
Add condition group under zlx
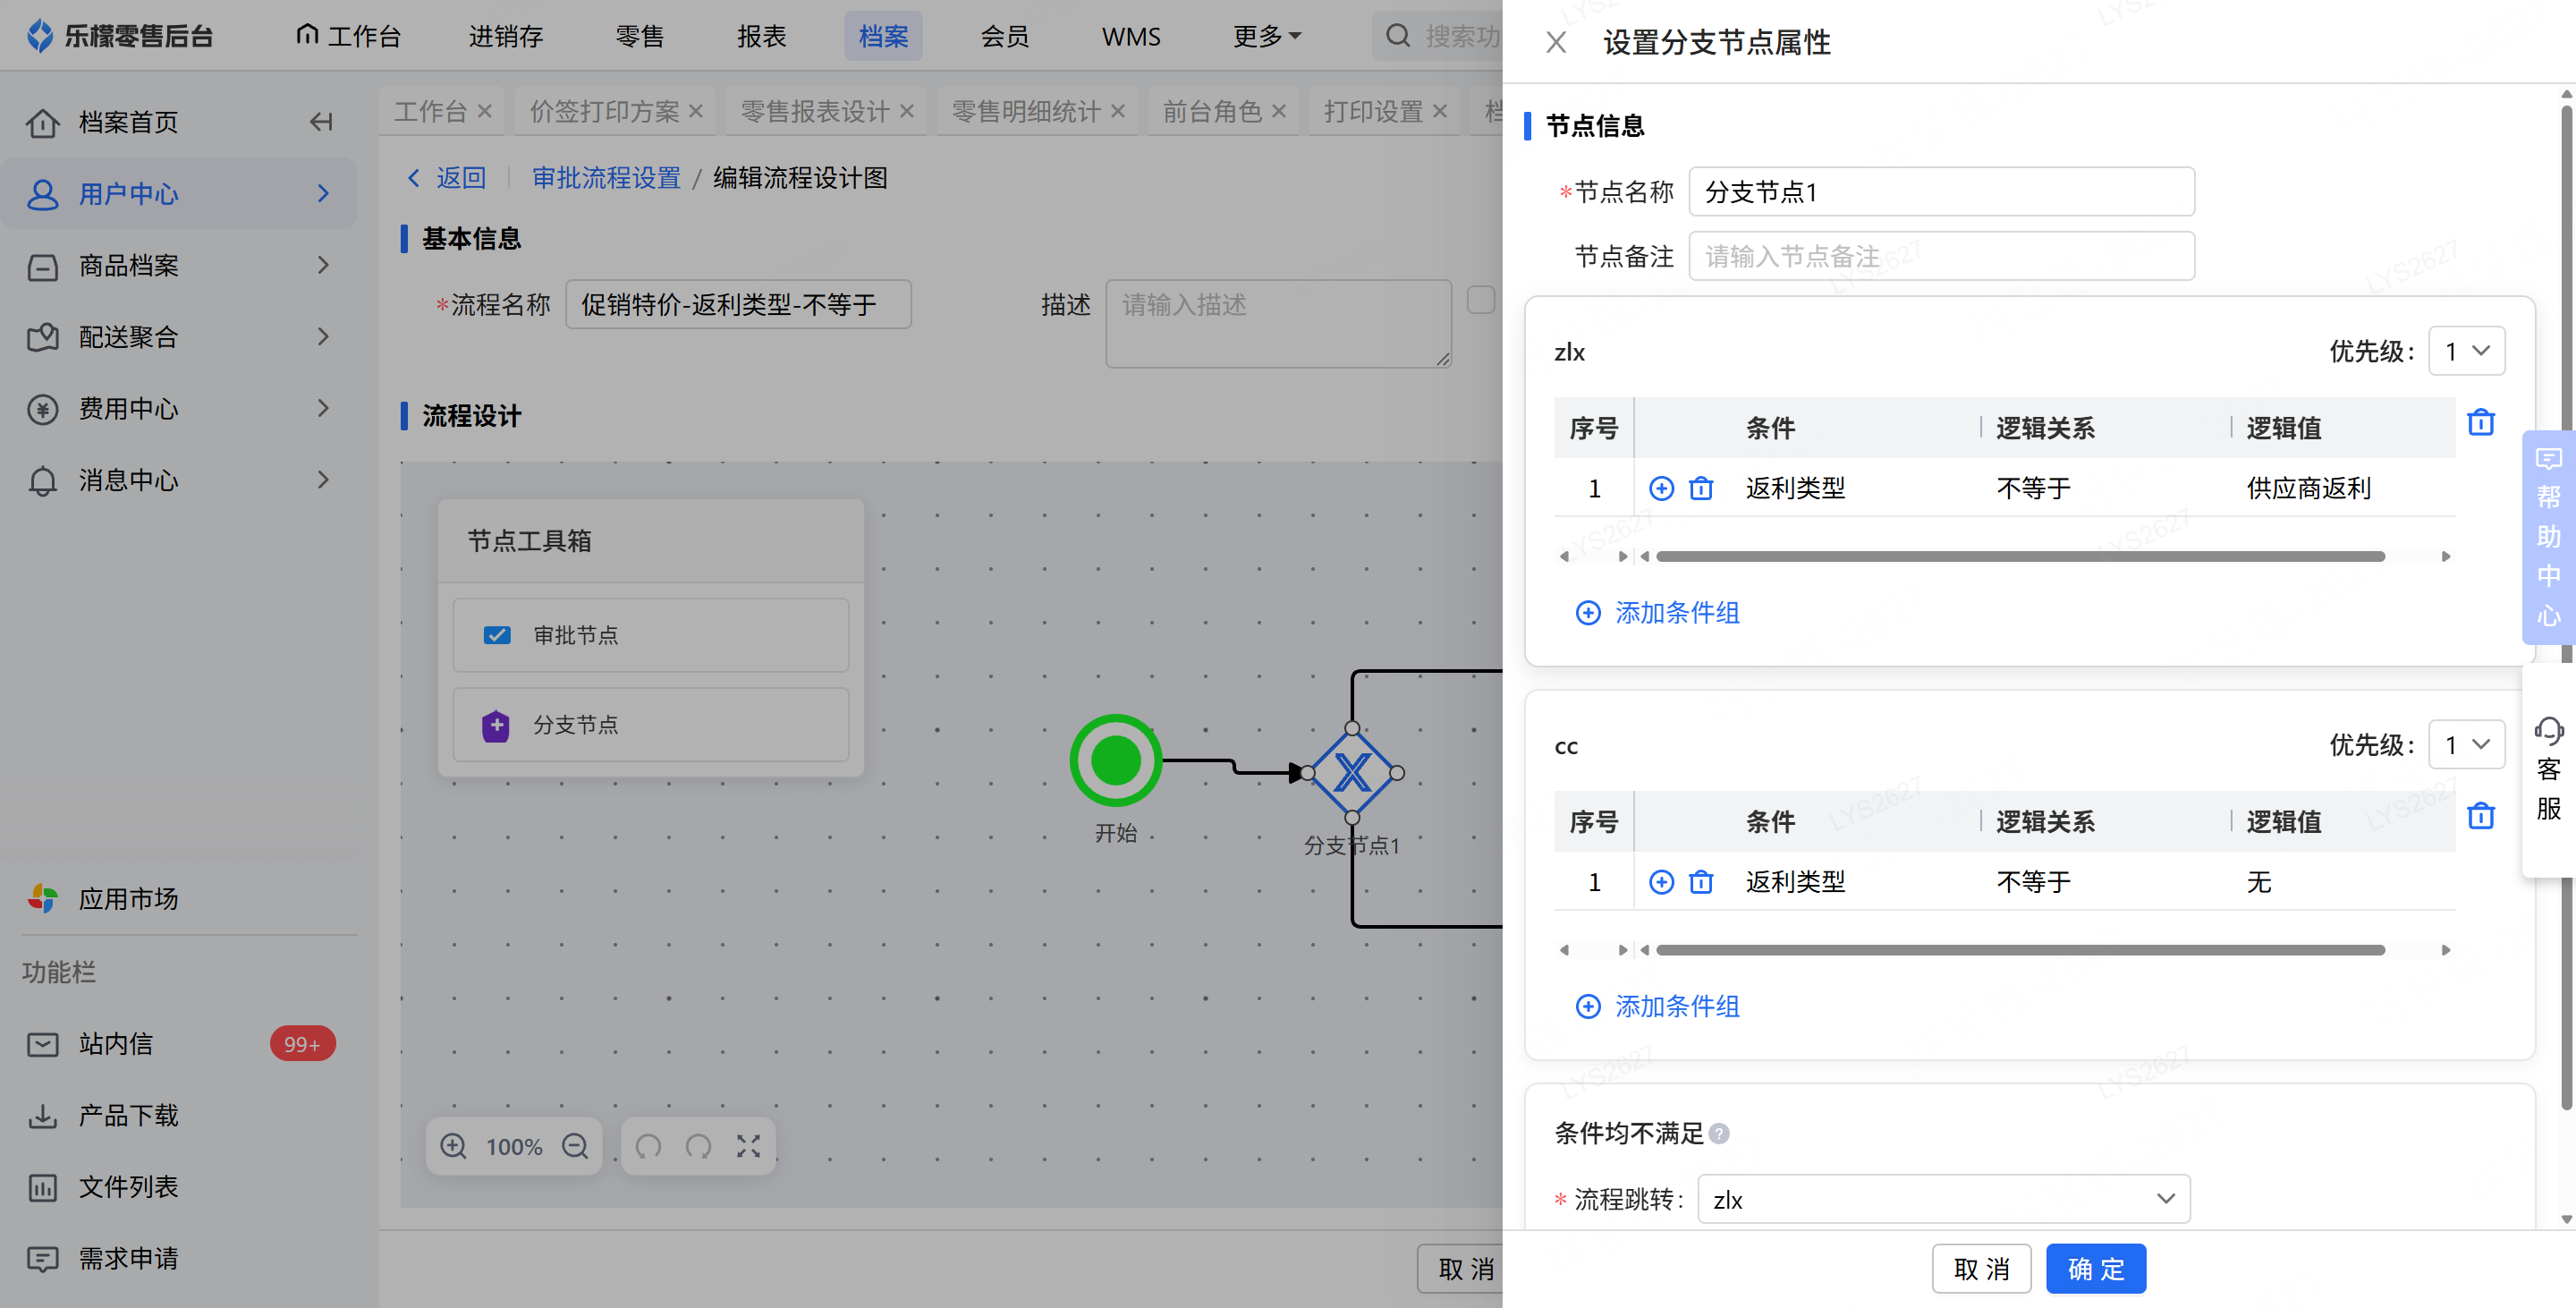[1658, 612]
